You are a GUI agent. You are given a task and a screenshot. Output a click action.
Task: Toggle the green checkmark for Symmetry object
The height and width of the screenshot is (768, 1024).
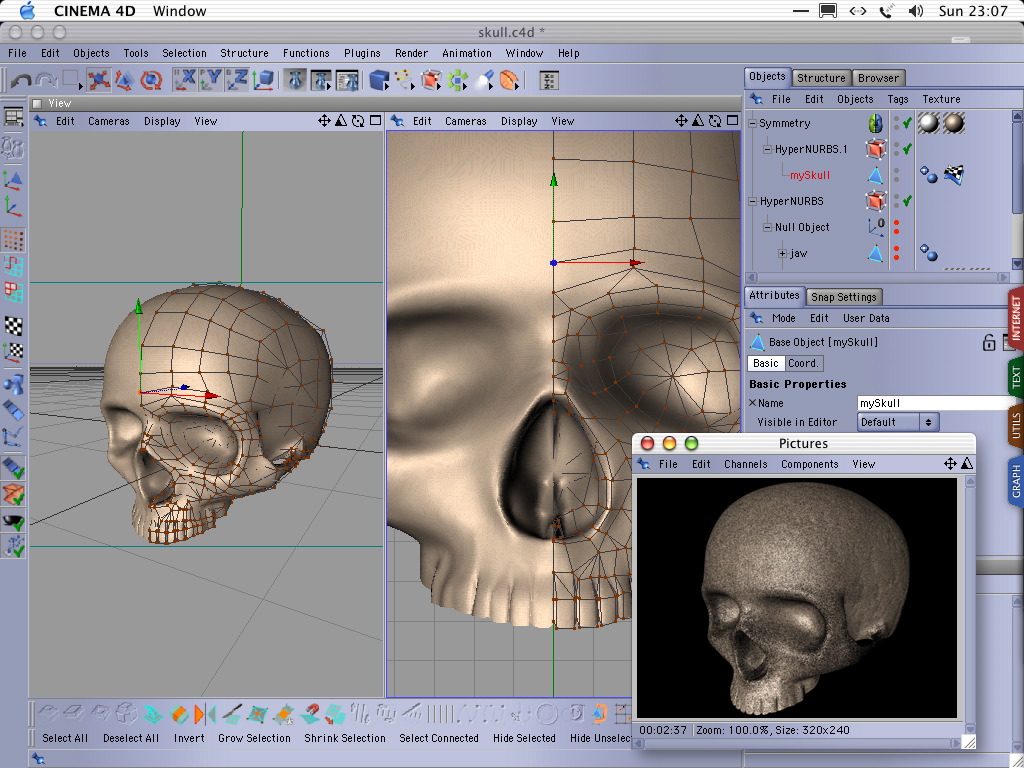[x=907, y=123]
